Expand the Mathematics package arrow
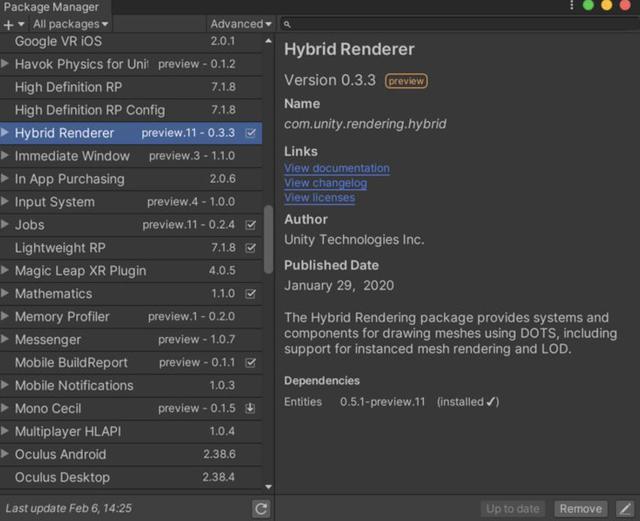The image size is (640, 521). pos(5,293)
